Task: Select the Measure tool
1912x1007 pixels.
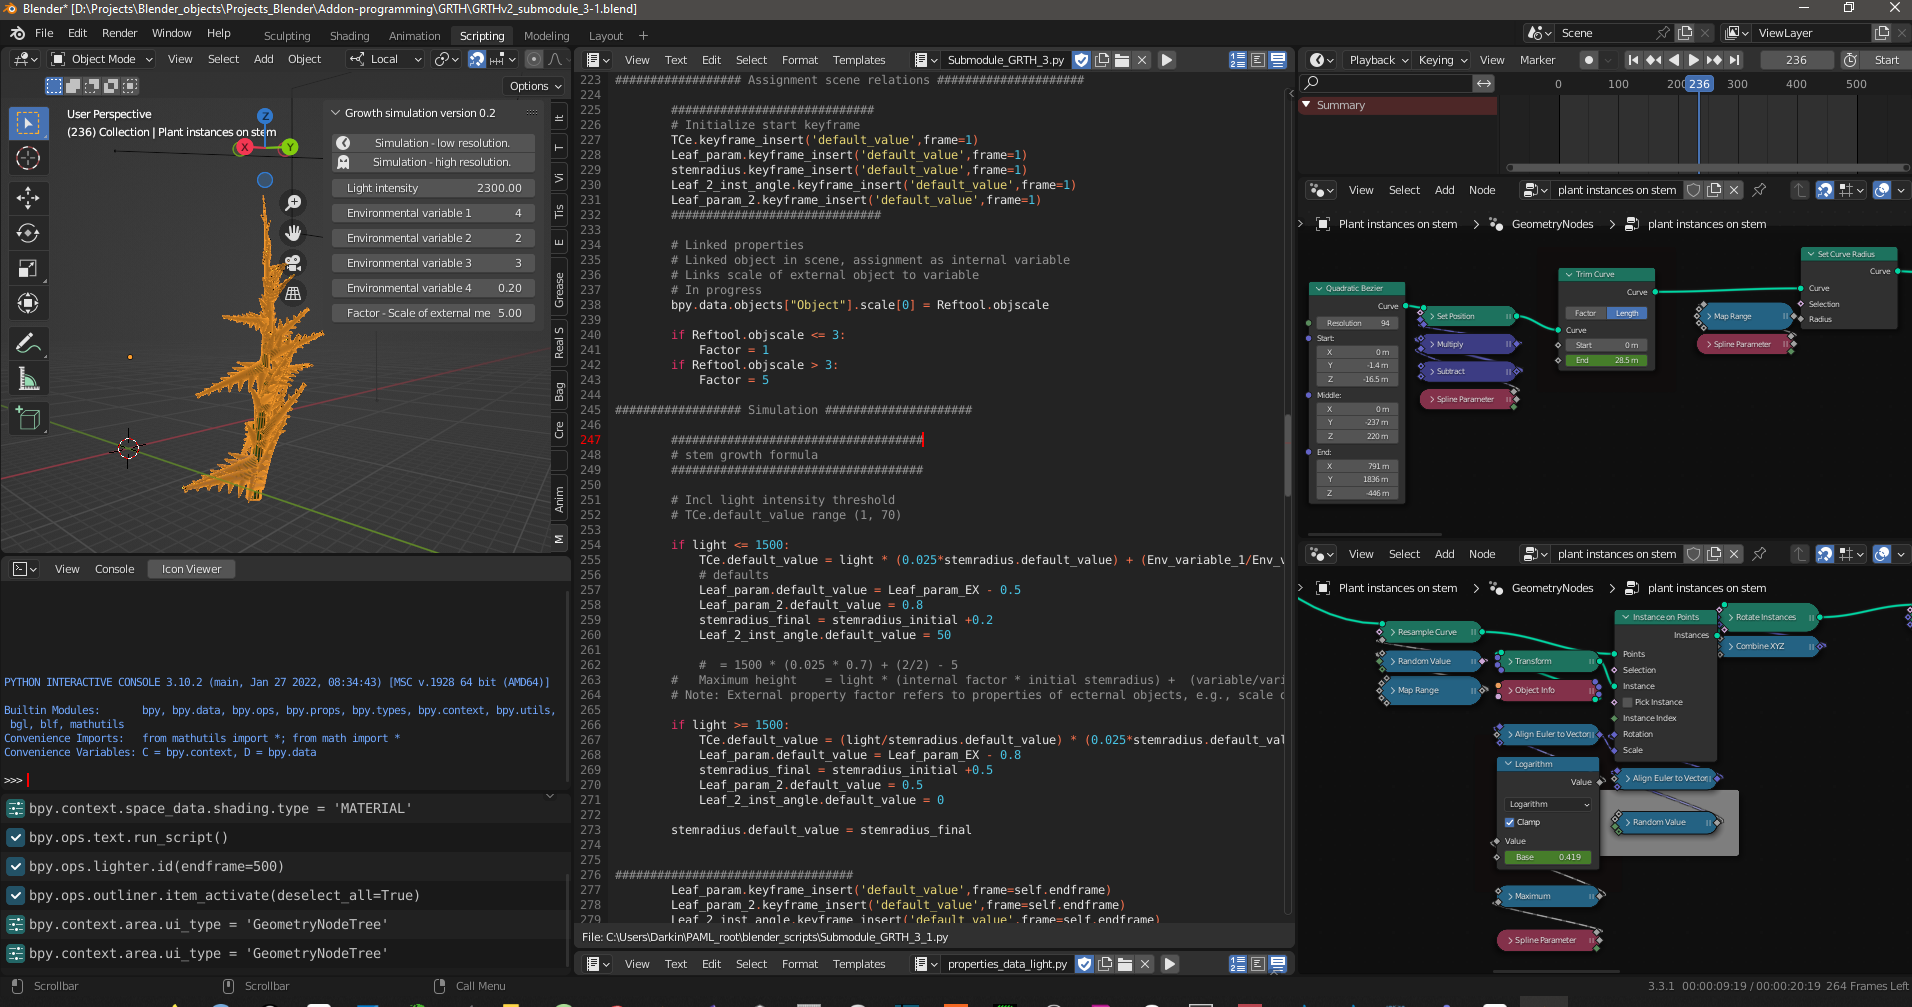Action: (x=28, y=378)
